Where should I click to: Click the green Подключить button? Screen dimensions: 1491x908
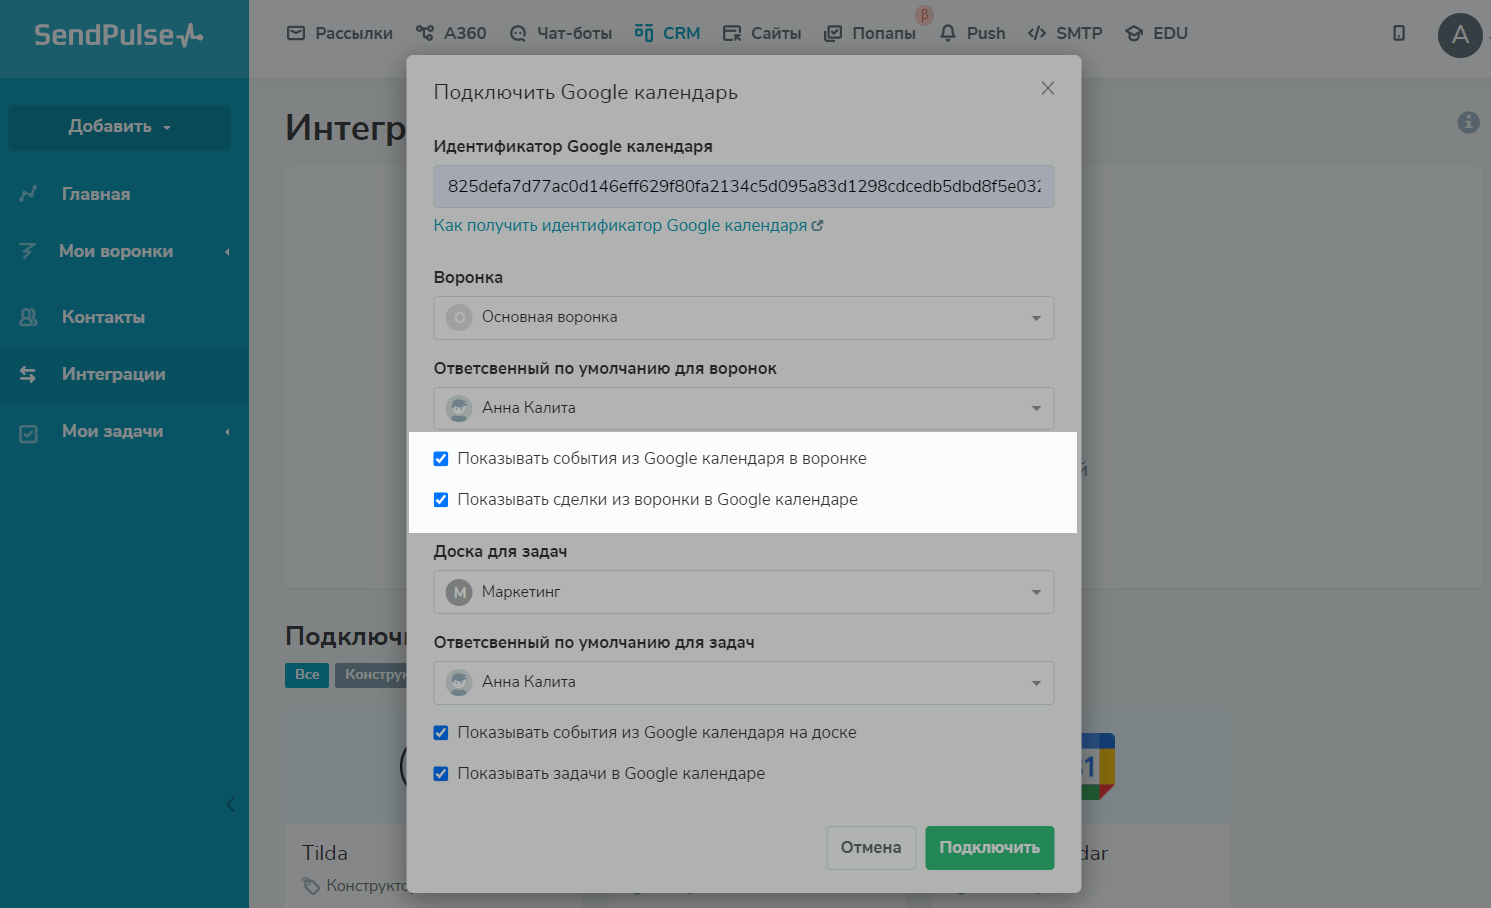[990, 848]
